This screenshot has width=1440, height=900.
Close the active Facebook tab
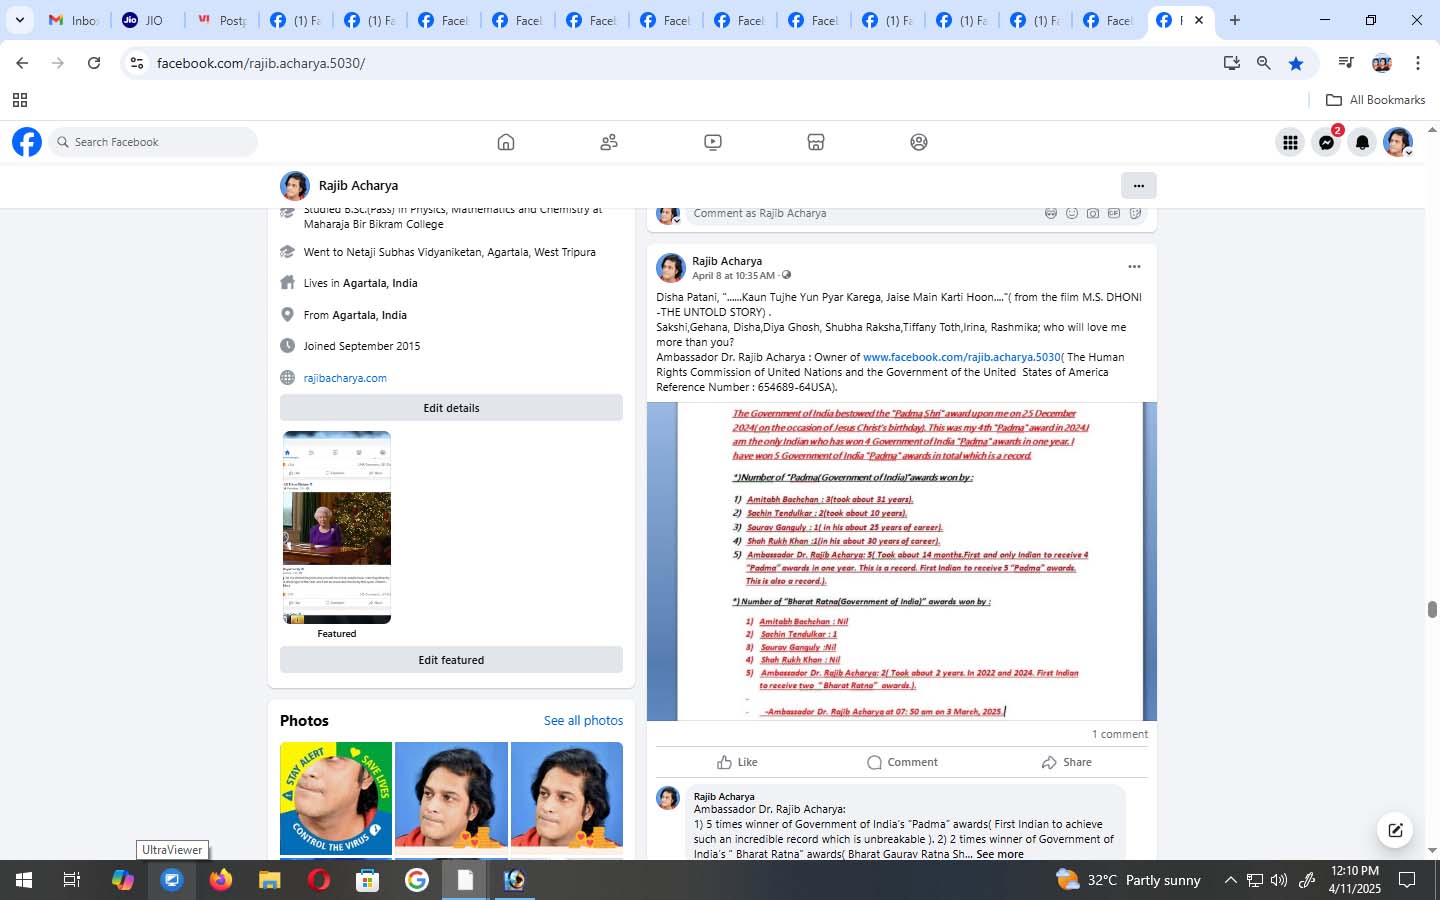tap(1199, 20)
